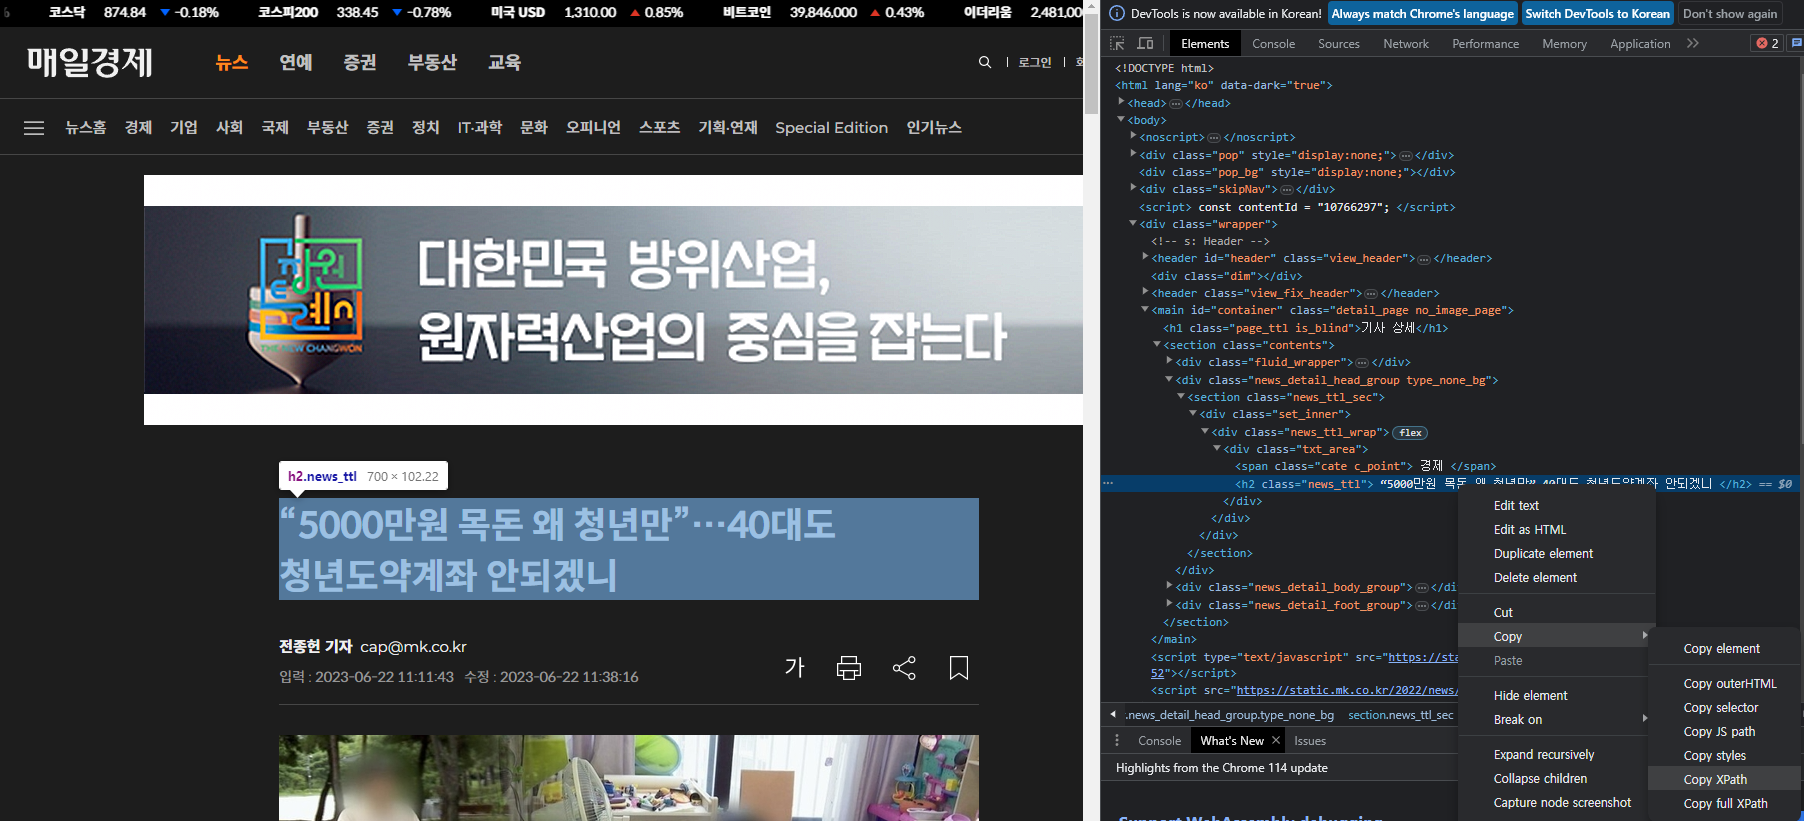
Task: Click the reporter email cap@mk.co.kr
Action: pyautogui.click(x=413, y=647)
